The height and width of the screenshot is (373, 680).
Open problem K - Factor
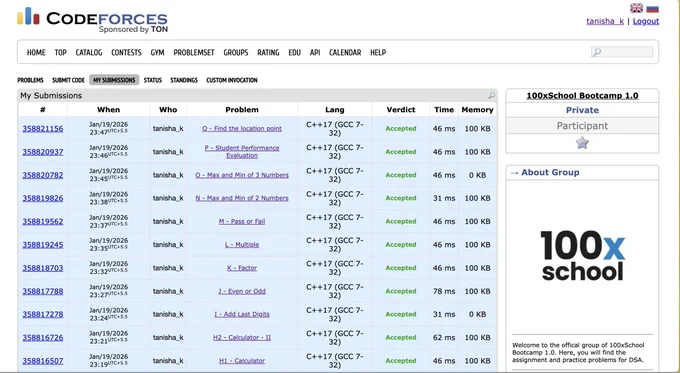click(x=242, y=268)
